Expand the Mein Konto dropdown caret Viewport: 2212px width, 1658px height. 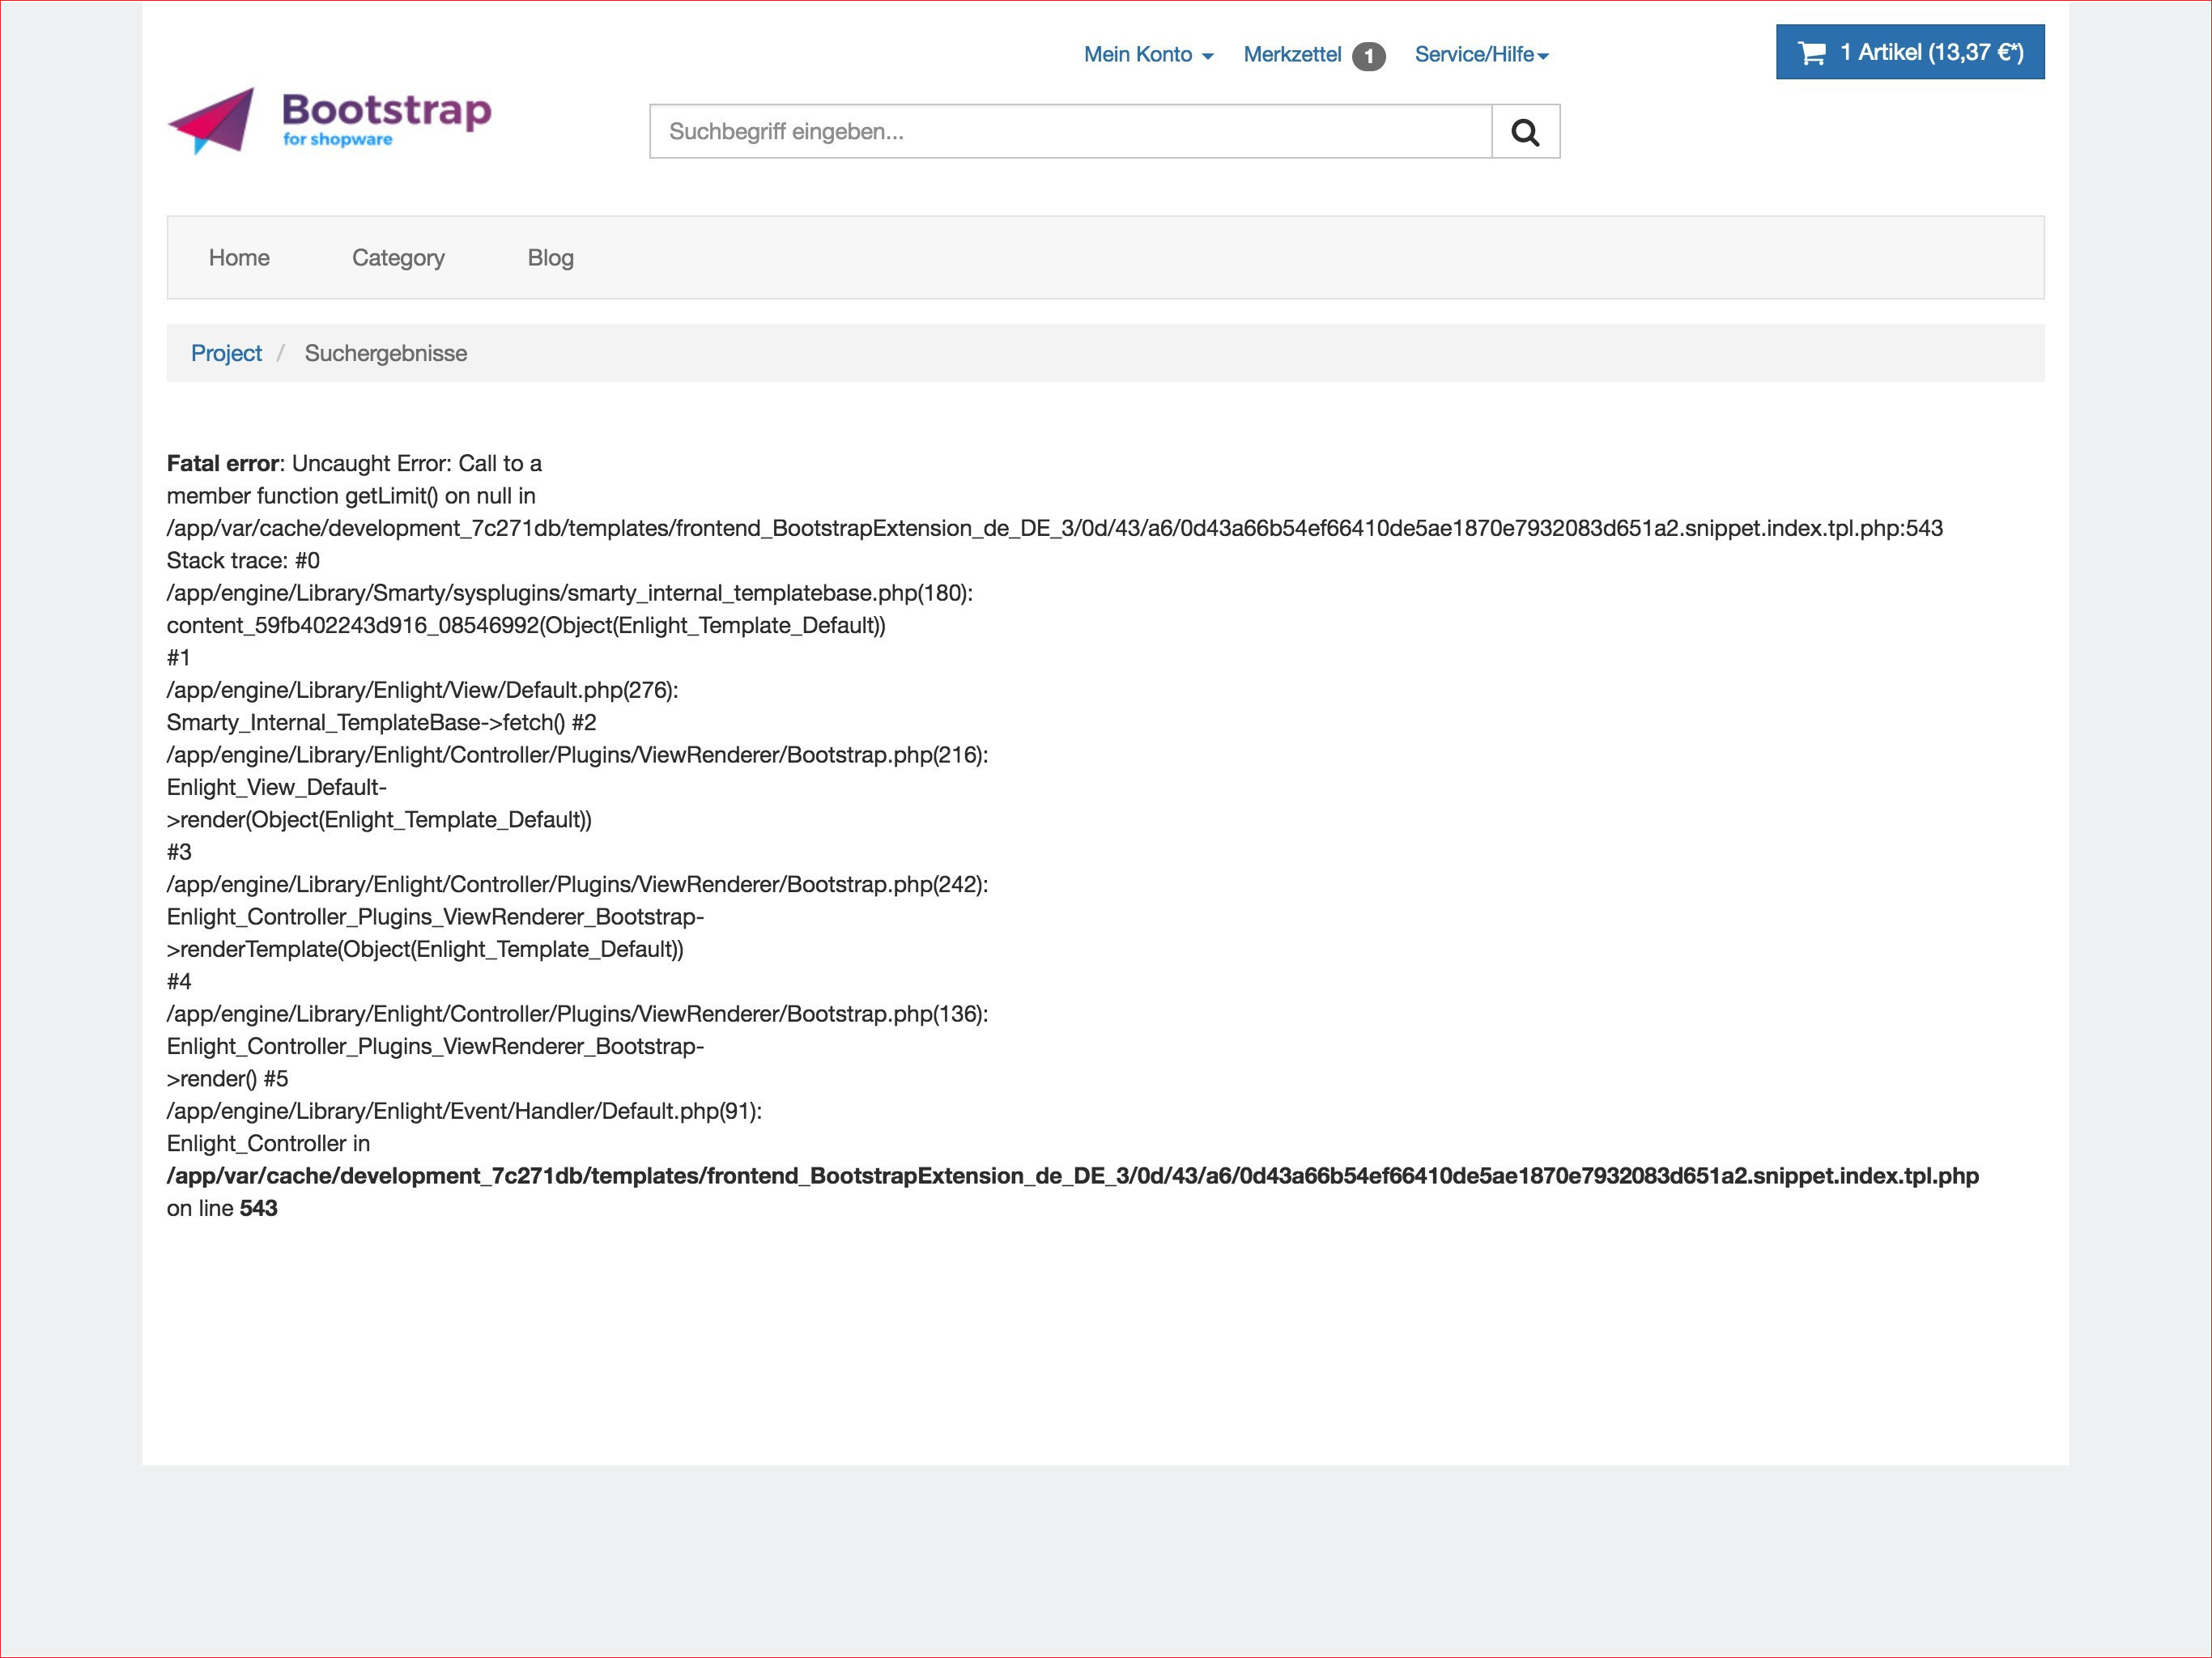coord(1208,57)
